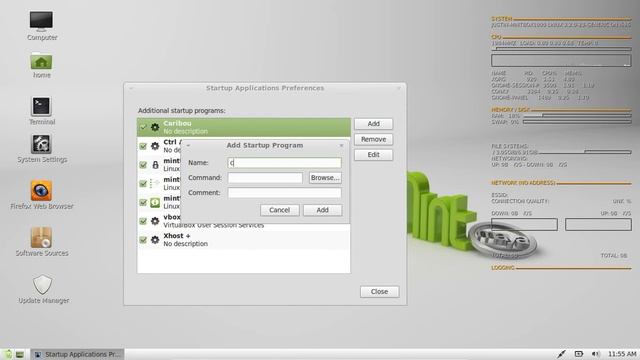Open the Update Manager shield icon
Viewport: 640px width, 360px height.
point(42,284)
